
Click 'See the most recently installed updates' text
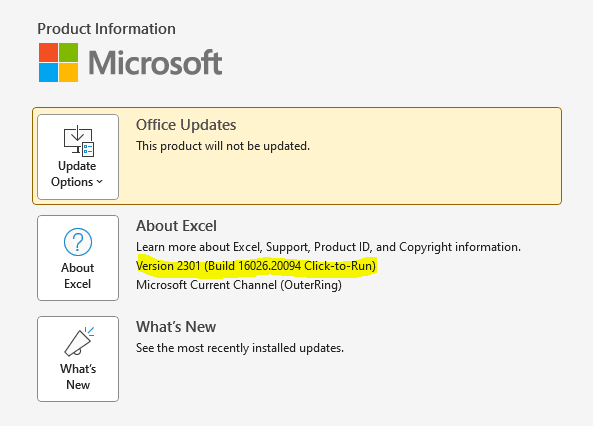pos(240,348)
